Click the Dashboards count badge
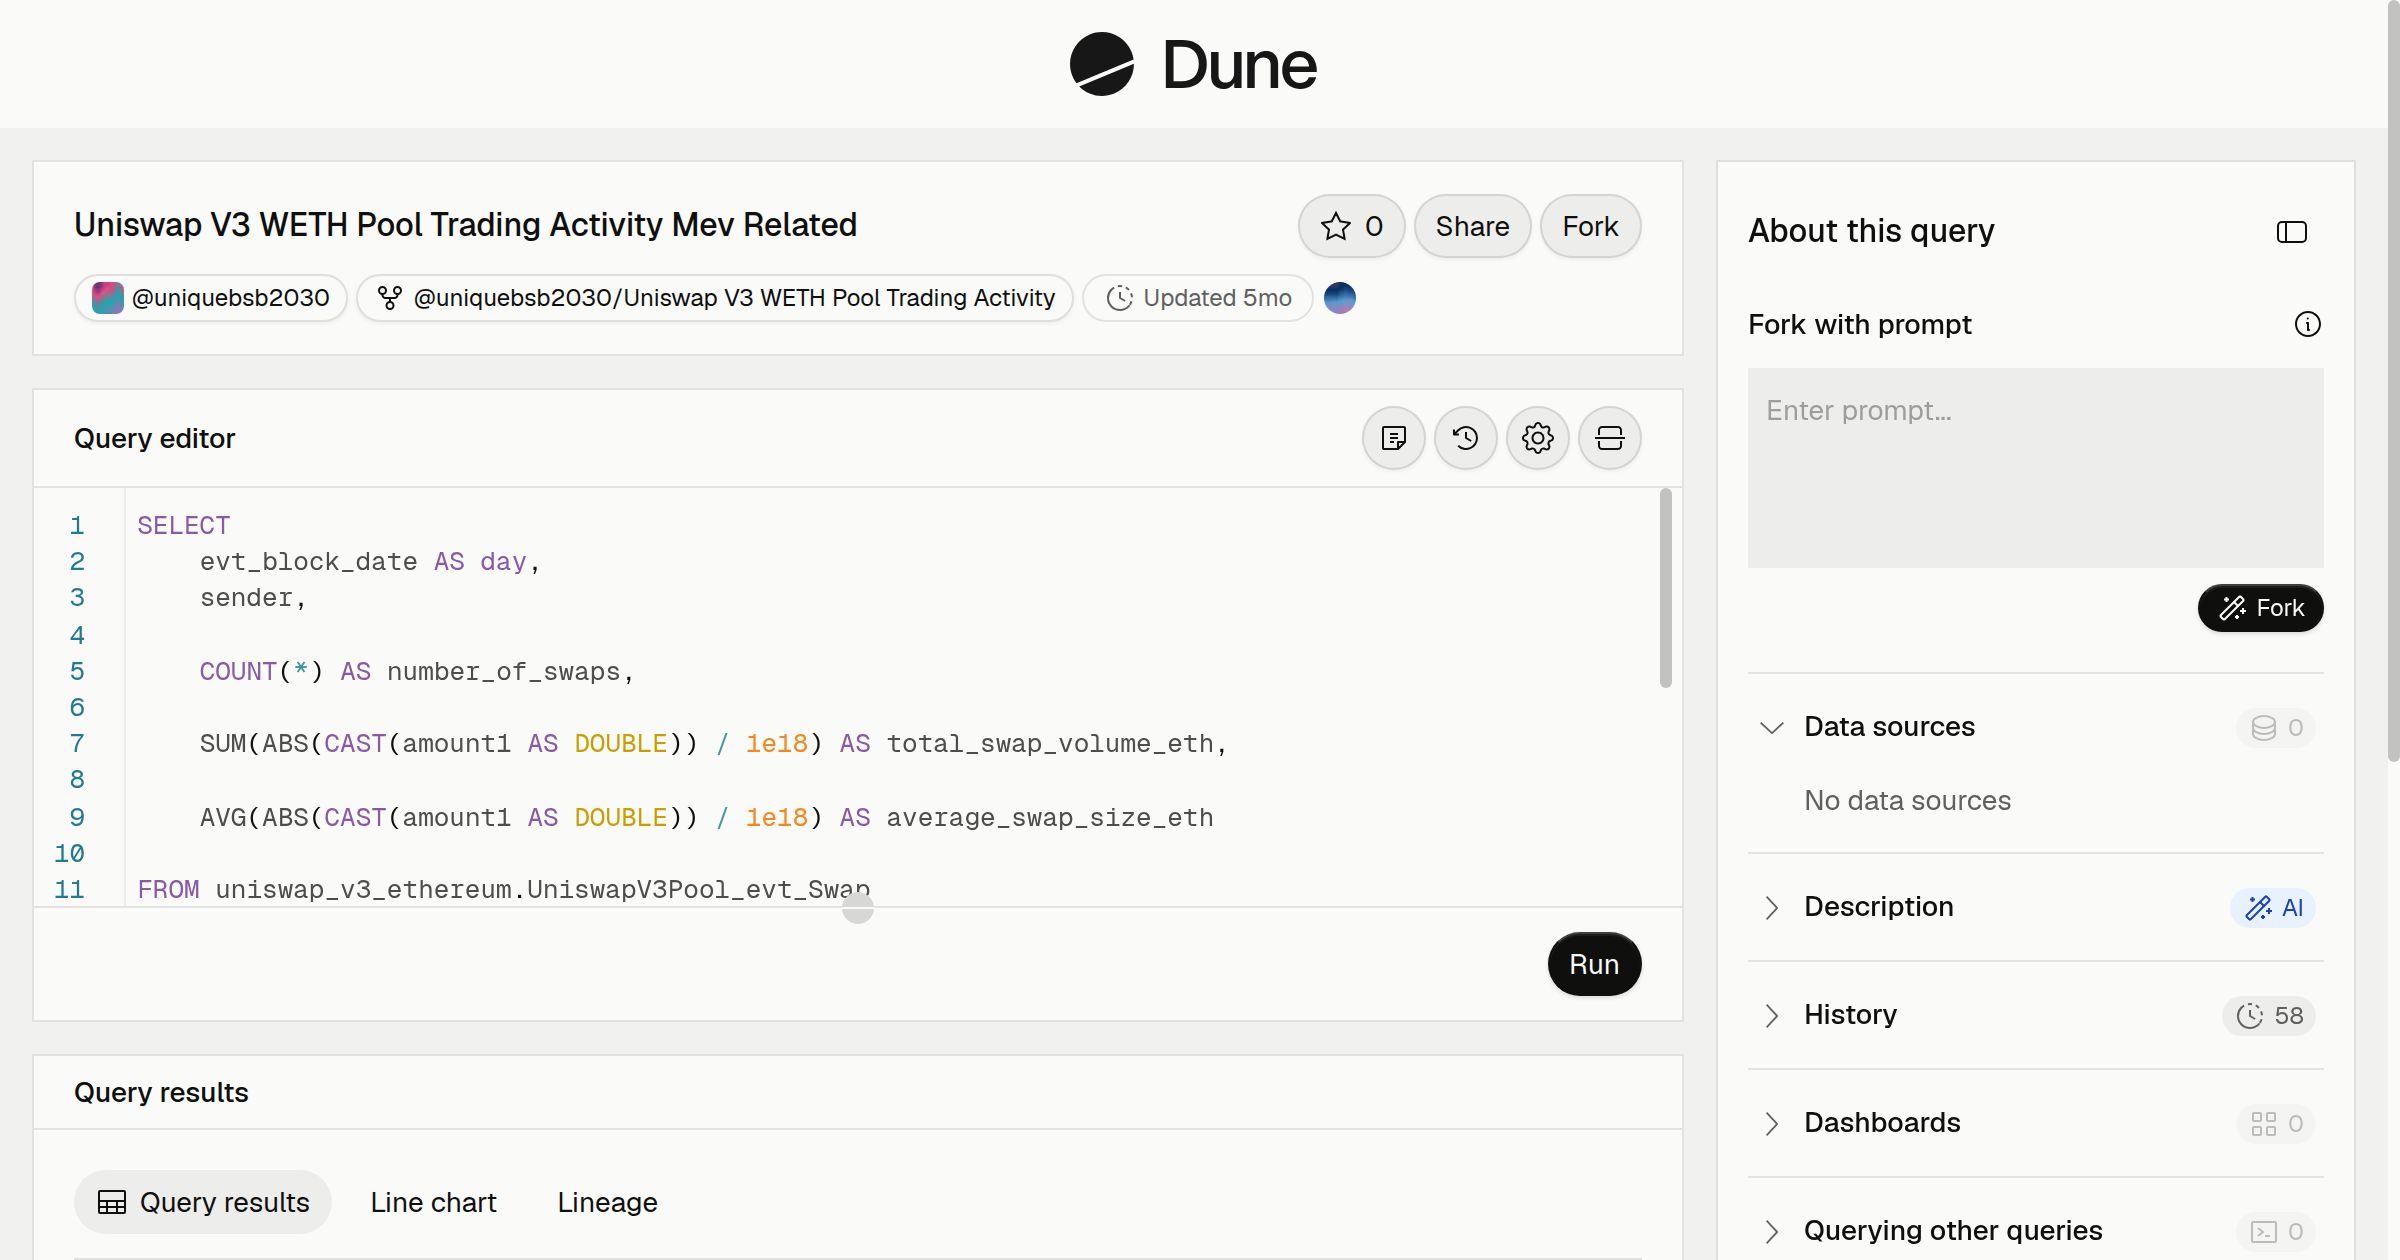Screen dimensions: 2400x1260 tap(2276, 1123)
